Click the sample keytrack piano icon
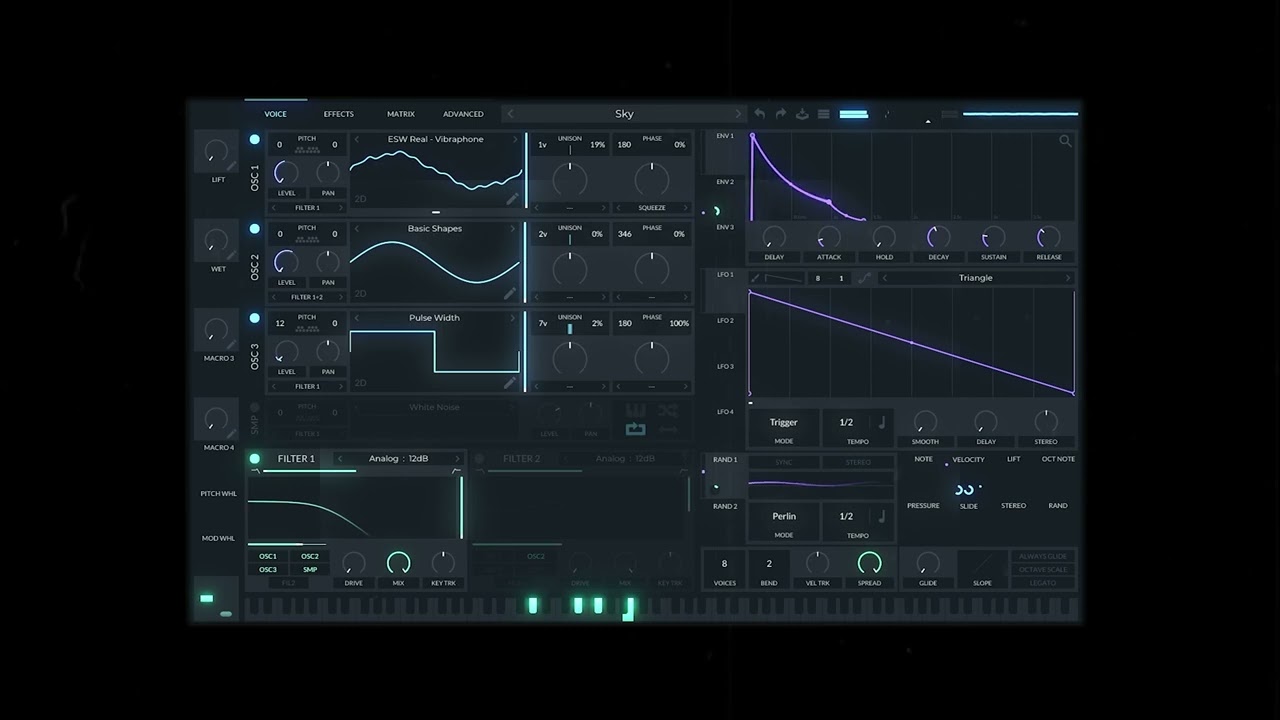The width and height of the screenshot is (1280, 720). 635,410
